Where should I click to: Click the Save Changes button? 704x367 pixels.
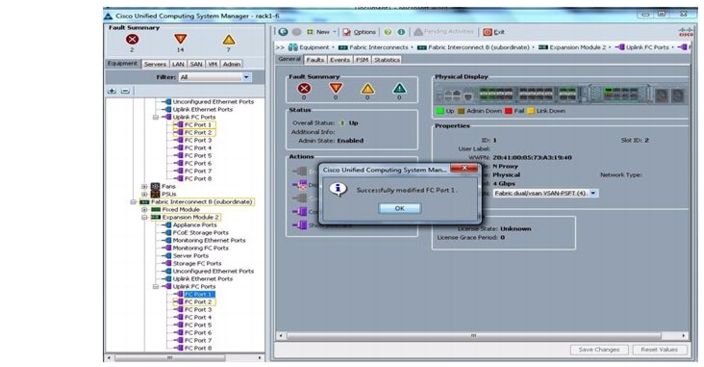598,349
